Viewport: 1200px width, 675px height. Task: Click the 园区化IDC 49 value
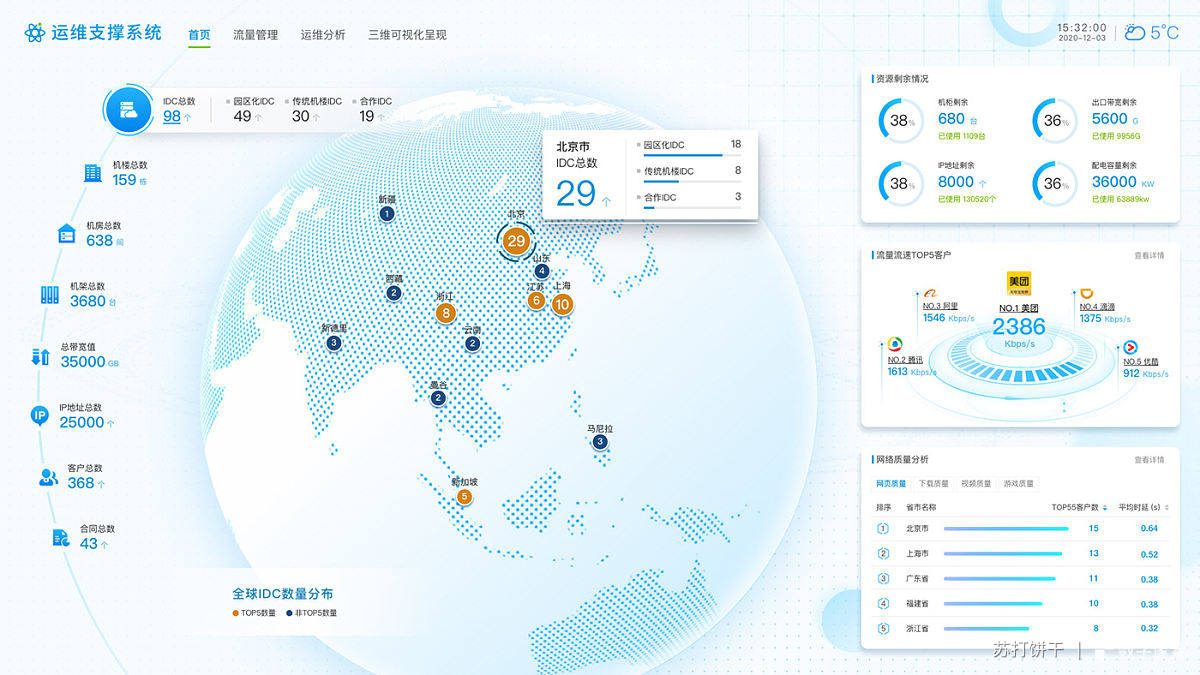tap(242, 116)
